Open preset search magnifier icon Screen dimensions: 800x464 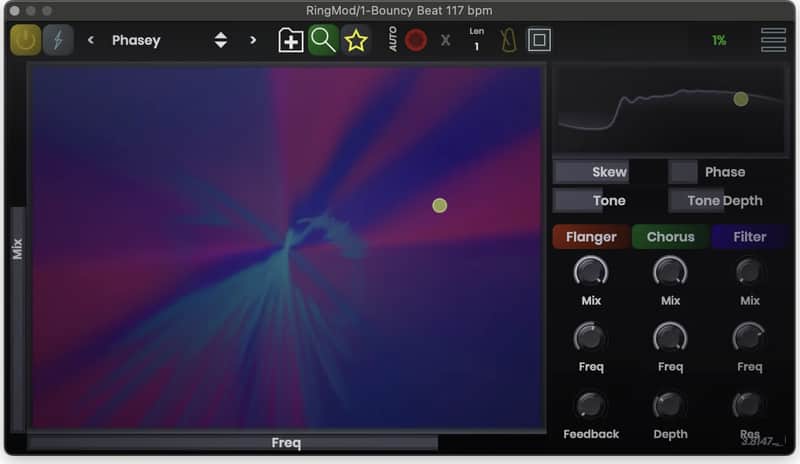pyautogui.click(x=323, y=40)
